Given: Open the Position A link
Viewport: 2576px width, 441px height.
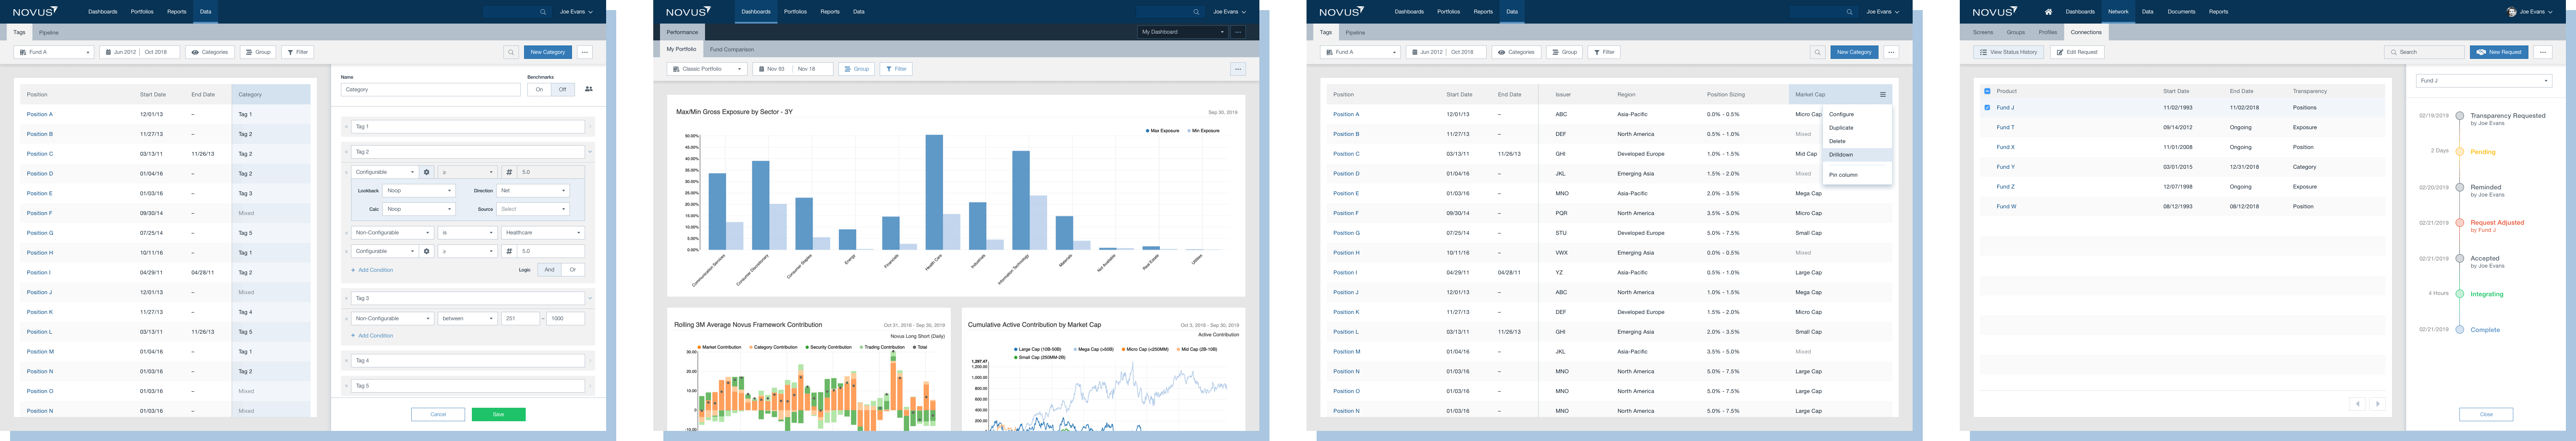Looking at the screenshot, I should point(40,114).
